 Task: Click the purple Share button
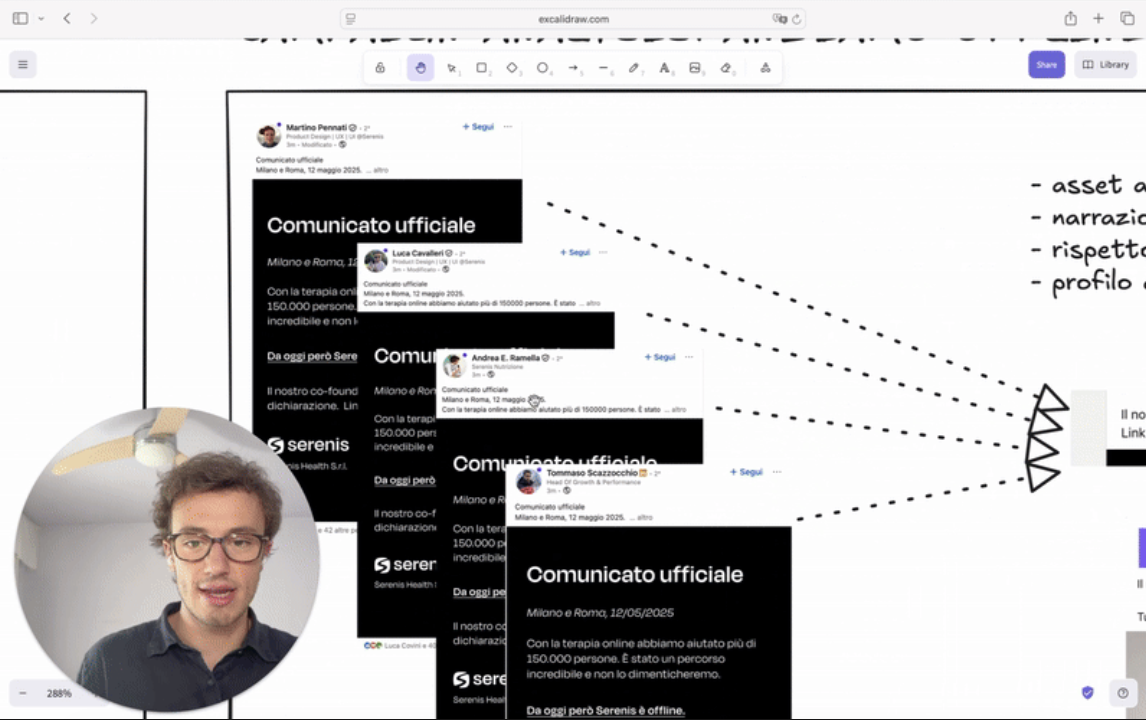[1046, 65]
